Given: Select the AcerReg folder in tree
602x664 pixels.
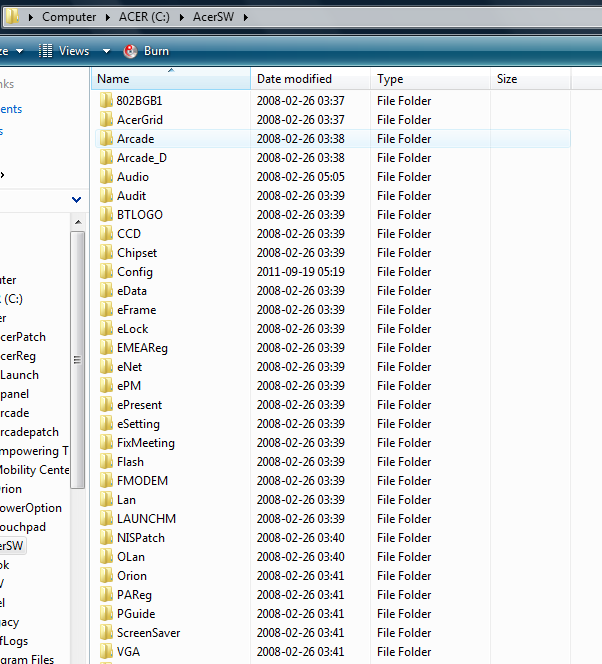Looking at the screenshot, I should [18, 356].
